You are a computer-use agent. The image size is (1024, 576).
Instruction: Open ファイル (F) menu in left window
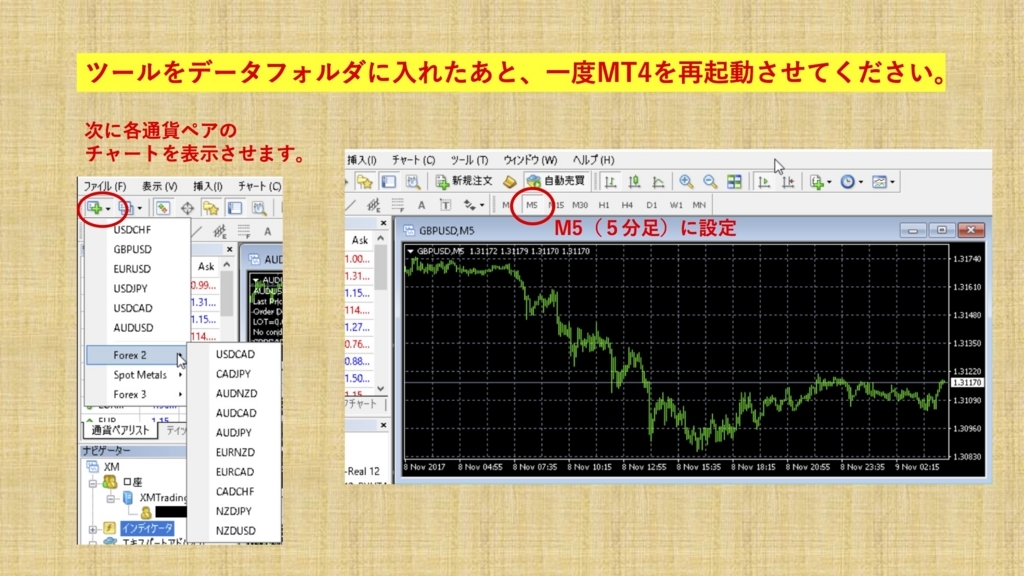(x=104, y=187)
